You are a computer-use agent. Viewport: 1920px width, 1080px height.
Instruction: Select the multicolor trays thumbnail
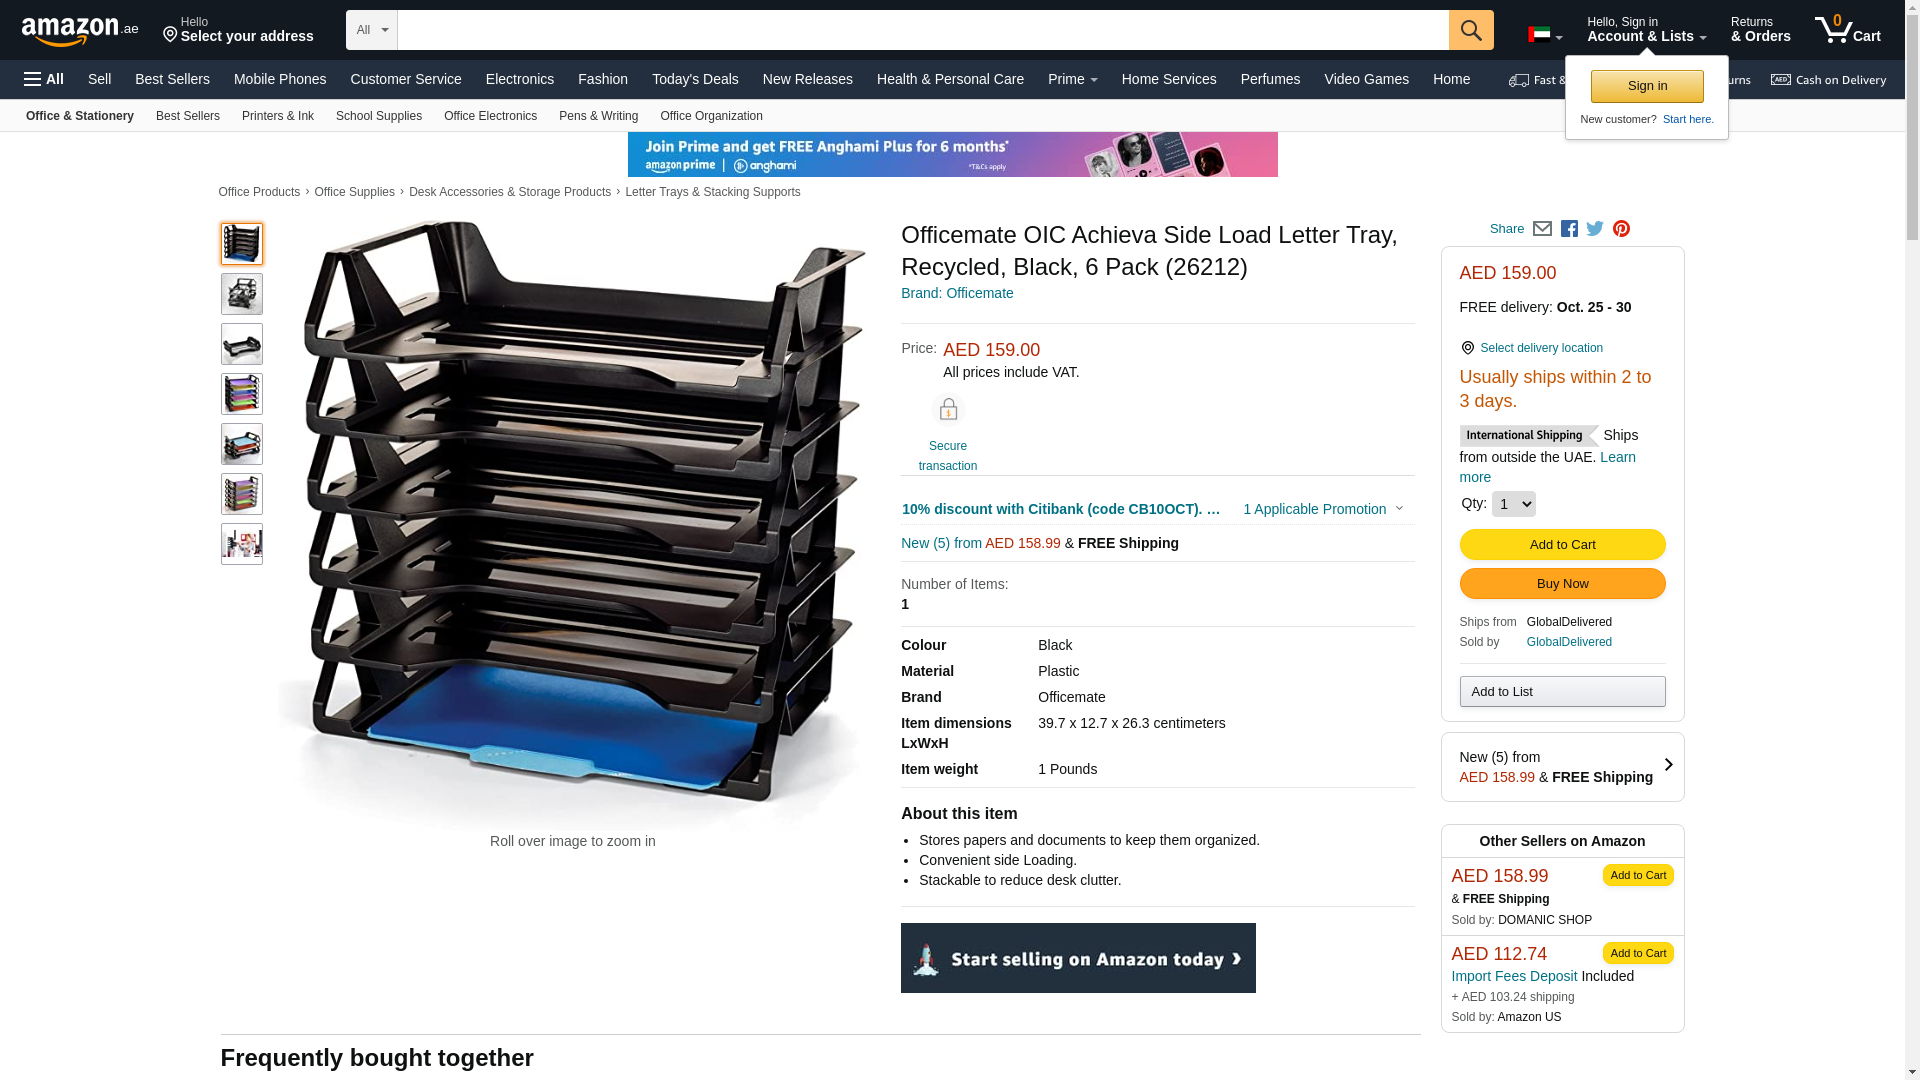[242, 394]
